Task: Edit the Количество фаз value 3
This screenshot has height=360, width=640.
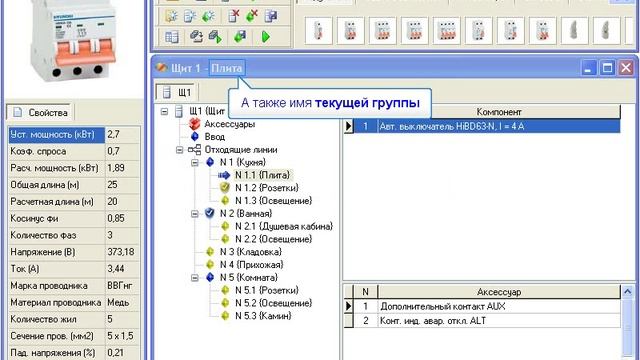Action: tap(122, 235)
